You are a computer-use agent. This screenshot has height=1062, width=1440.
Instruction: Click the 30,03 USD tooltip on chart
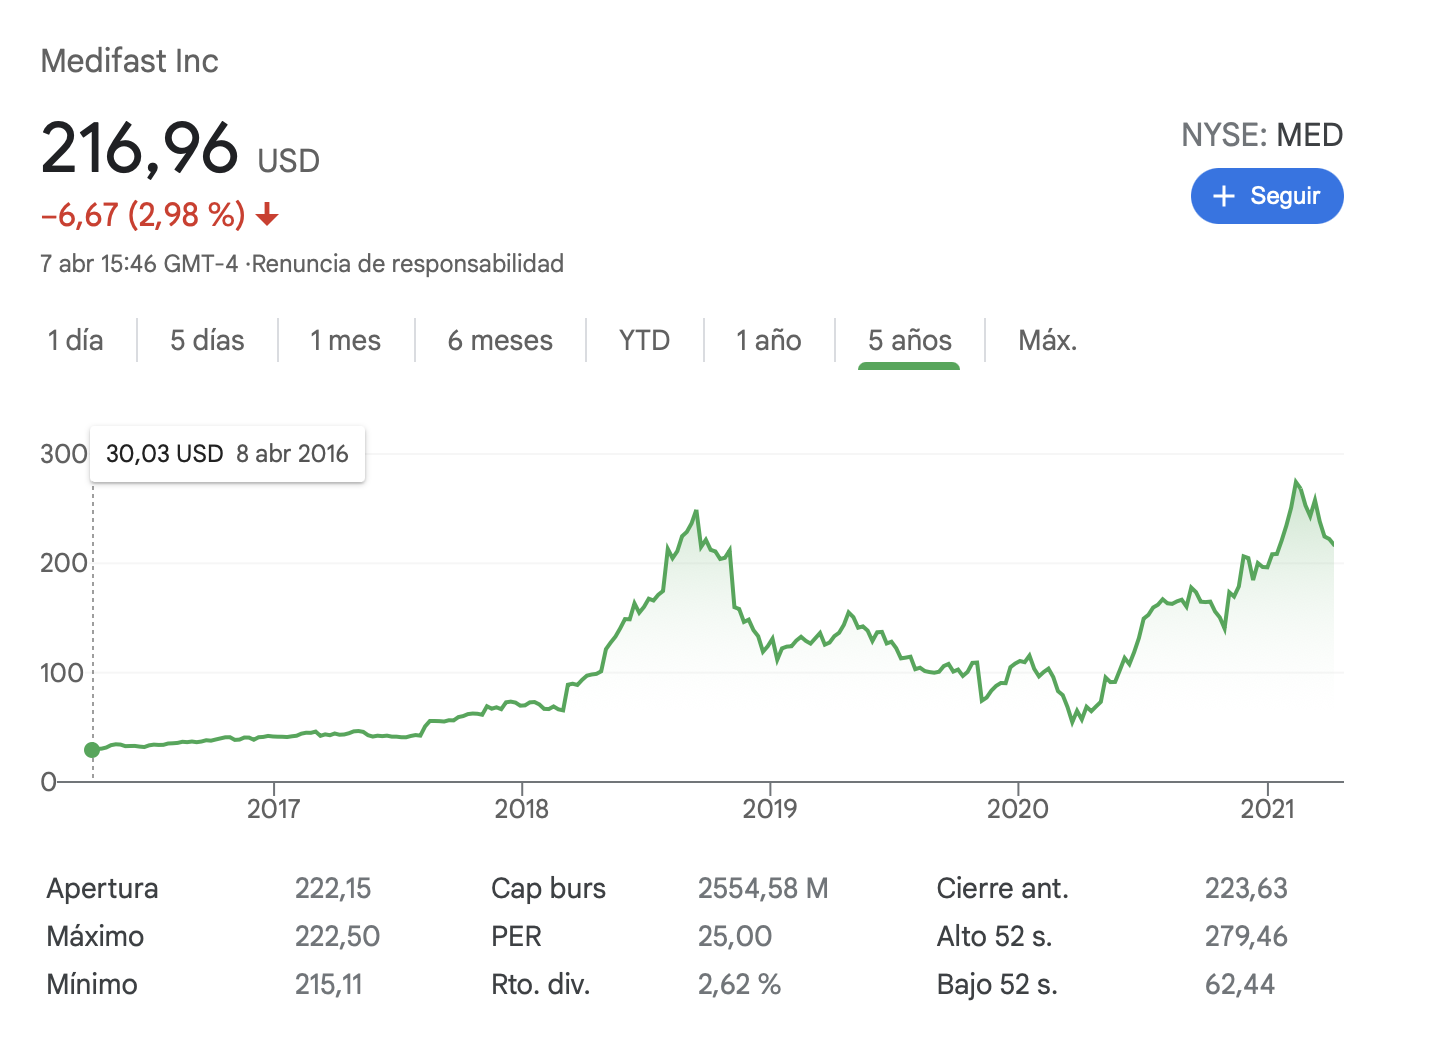pyautogui.click(x=228, y=454)
